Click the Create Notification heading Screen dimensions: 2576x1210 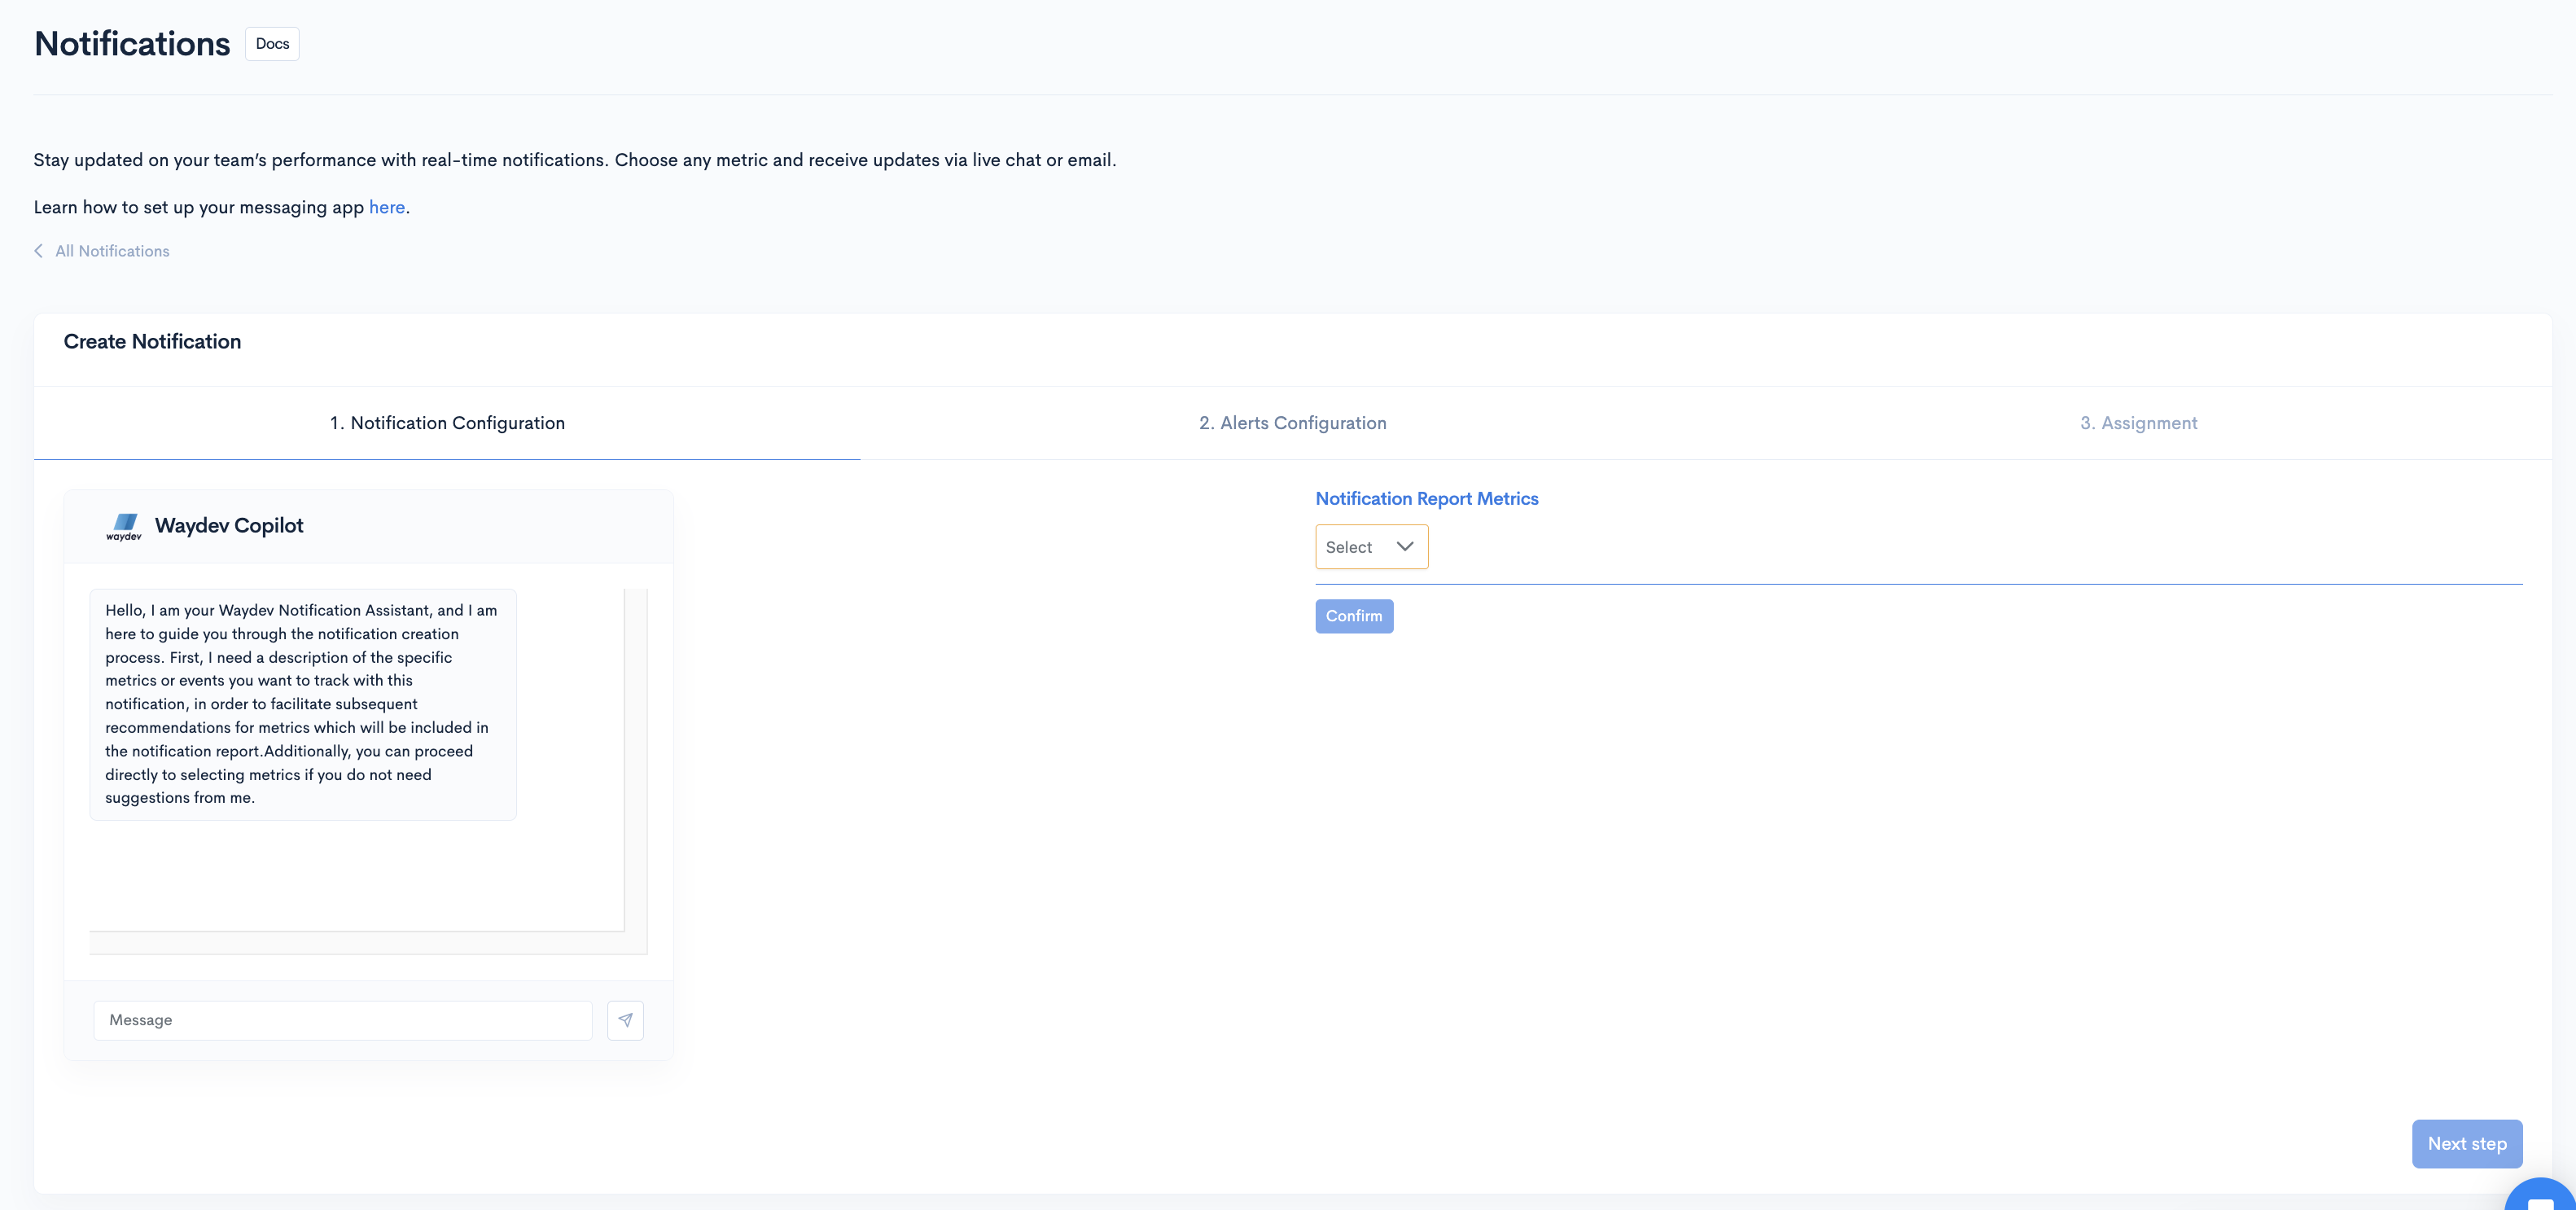point(152,341)
